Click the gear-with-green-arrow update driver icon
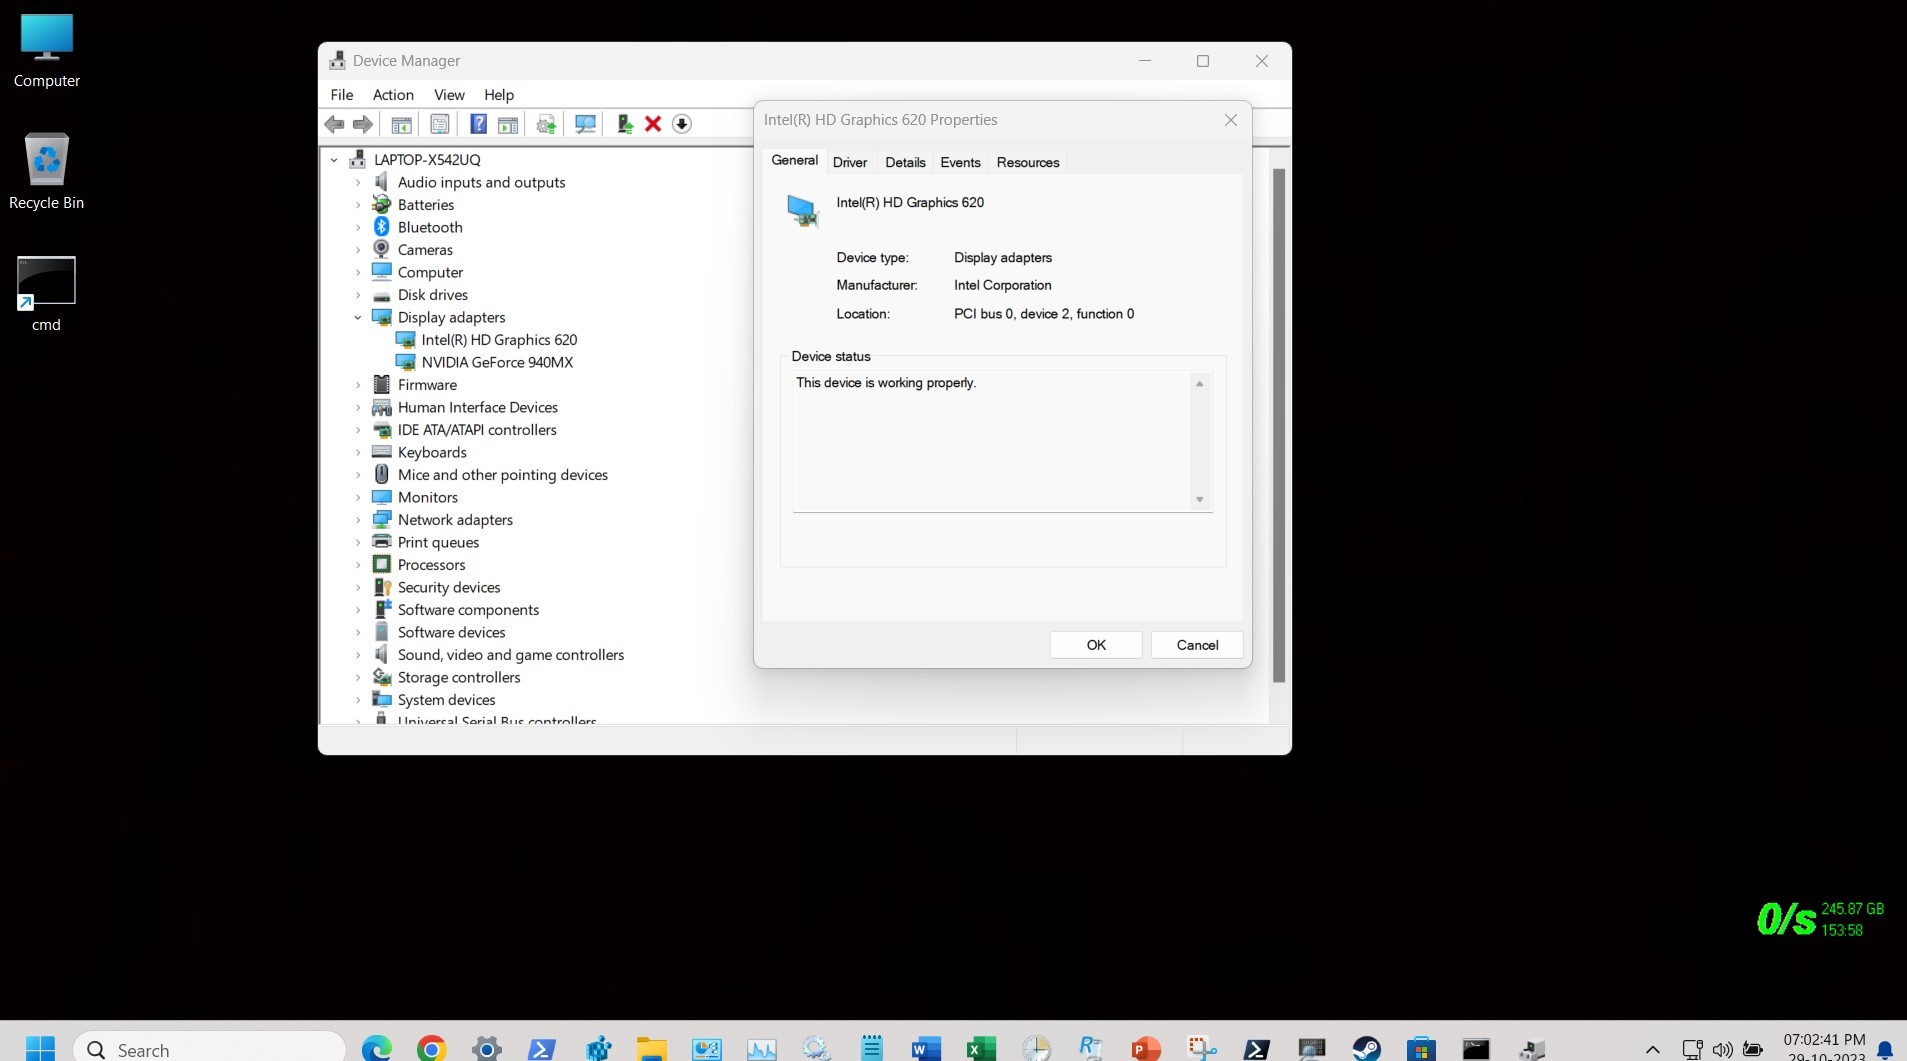 click(546, 124)
